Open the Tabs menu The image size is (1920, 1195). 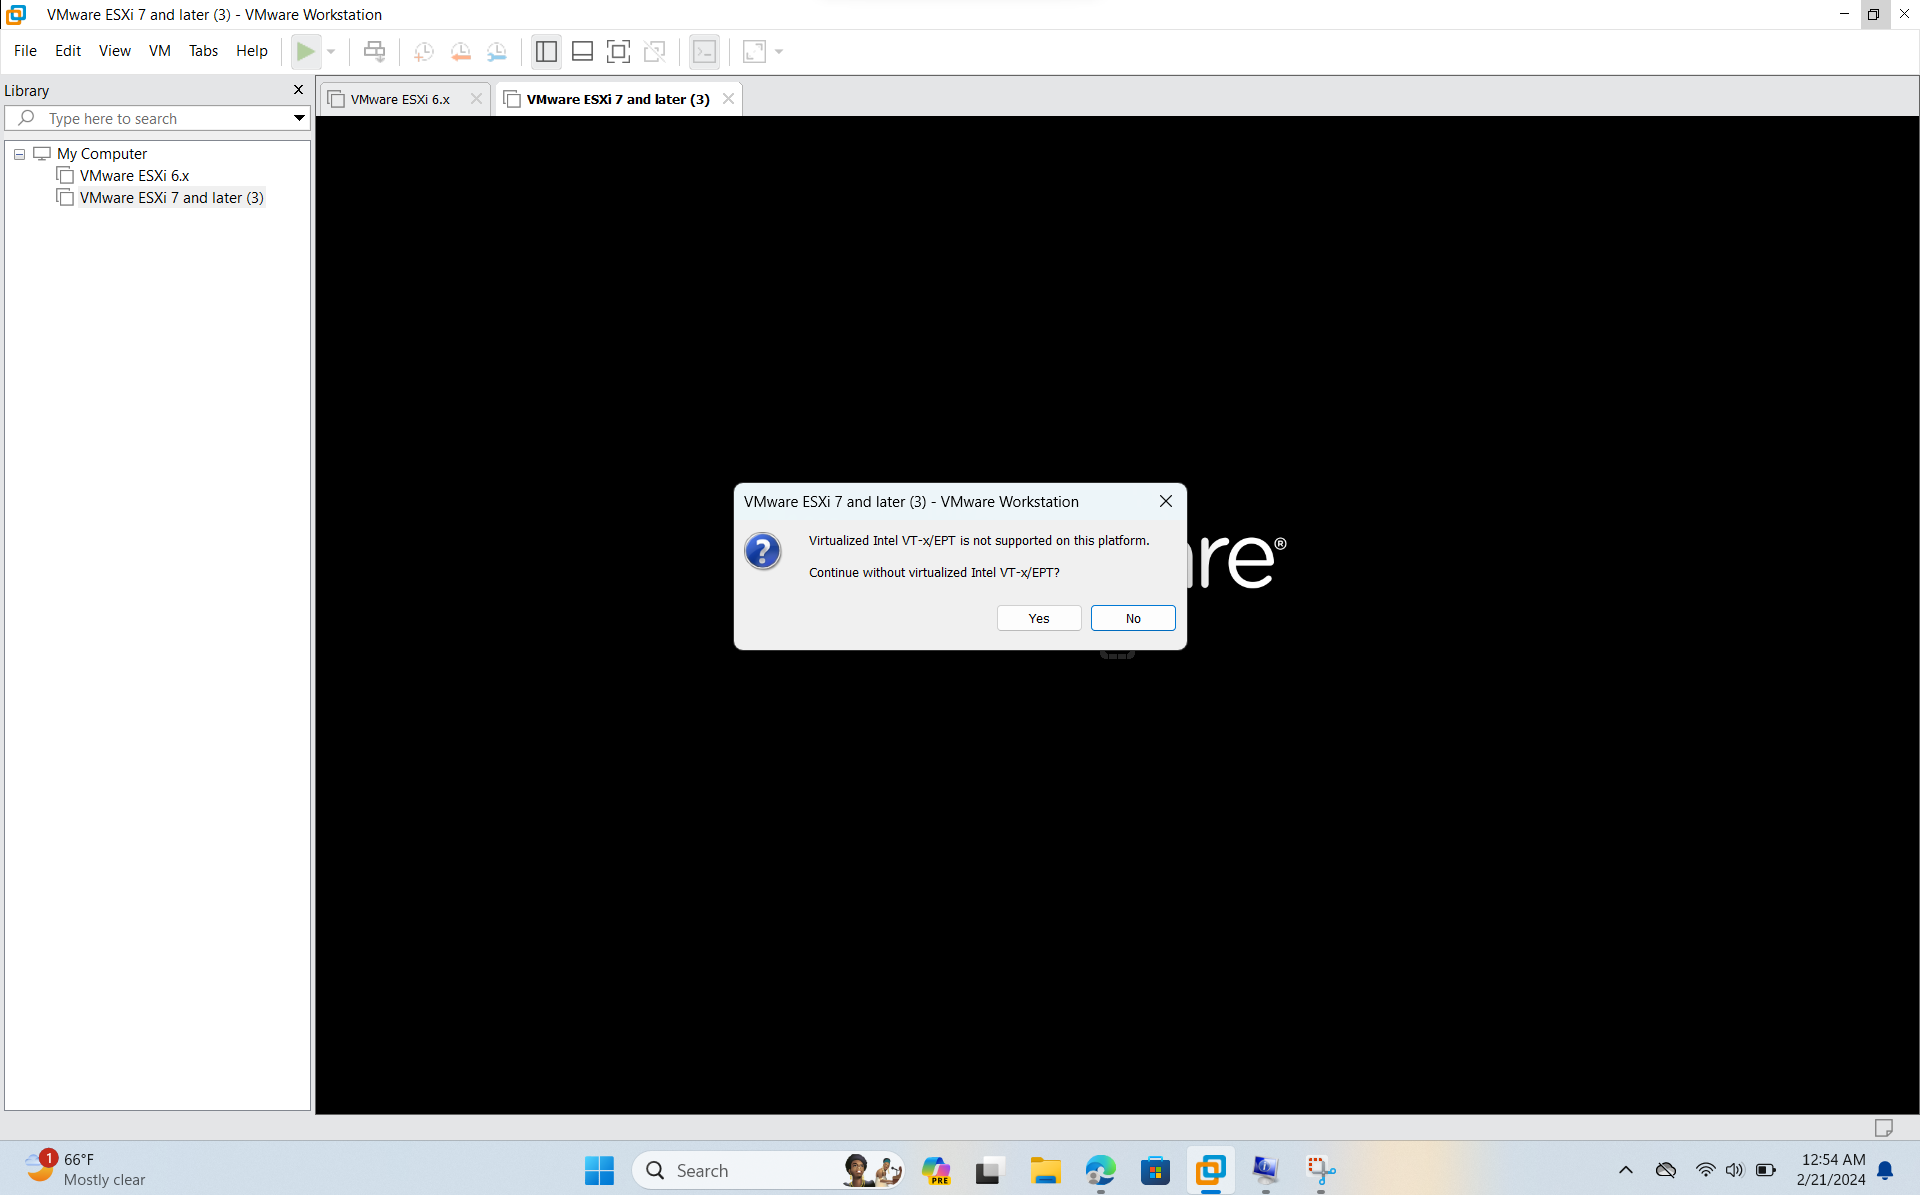[x=203, y=51]
